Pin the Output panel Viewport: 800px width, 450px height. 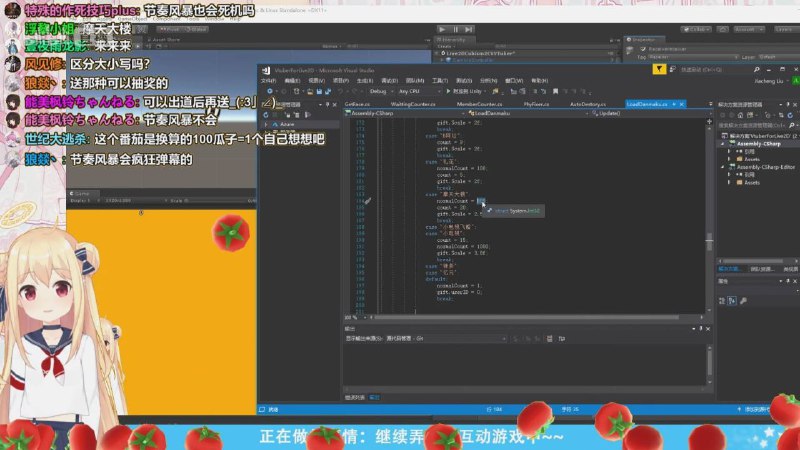[701, 329]
